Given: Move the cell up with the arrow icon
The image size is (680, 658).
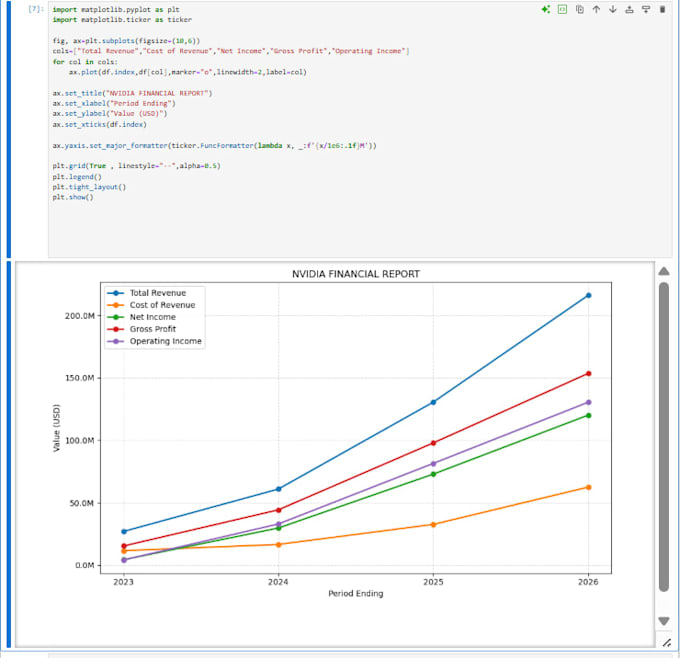Looking at the screenshot, I should click(x=596, y=9).
